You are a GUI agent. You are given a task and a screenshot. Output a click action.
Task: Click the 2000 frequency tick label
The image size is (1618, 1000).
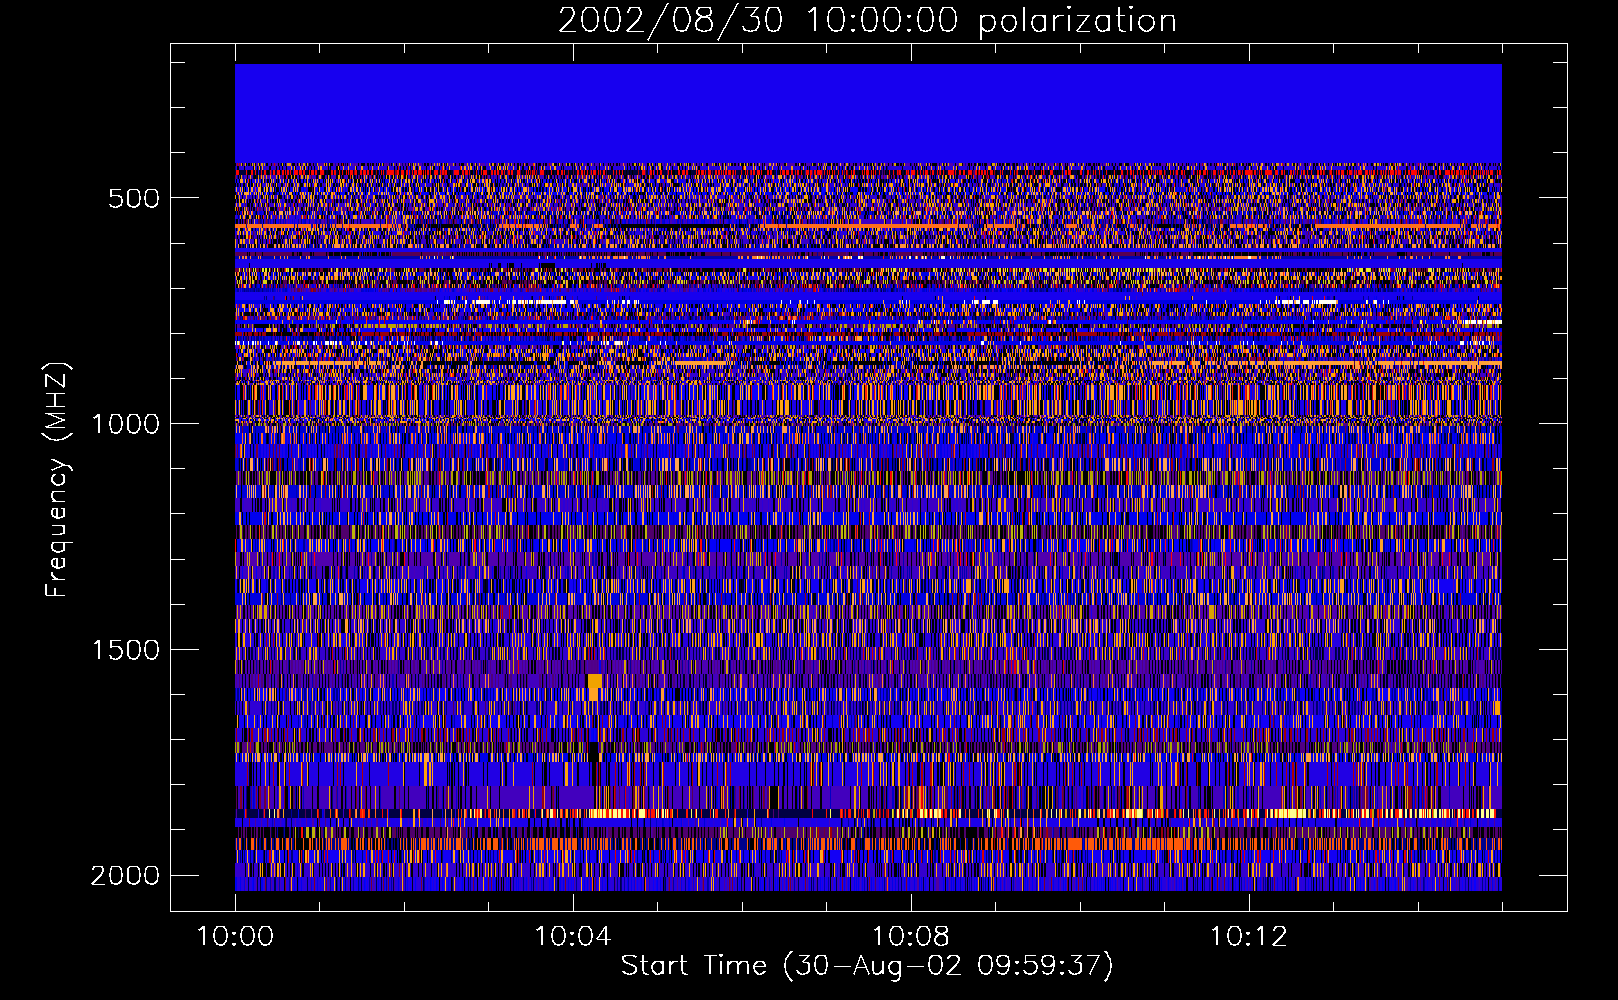(125, 876)
